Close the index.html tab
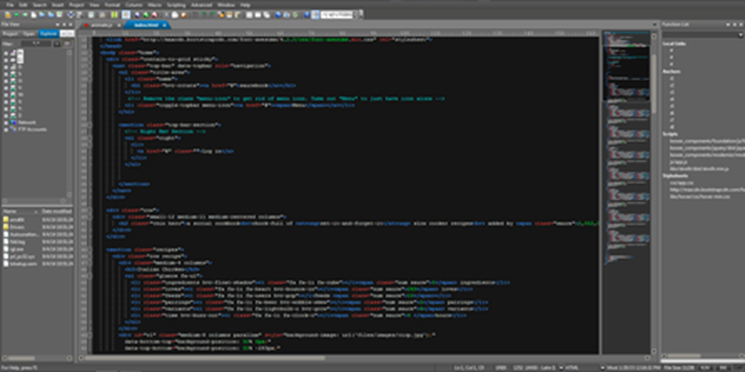 tap(164, 25)
